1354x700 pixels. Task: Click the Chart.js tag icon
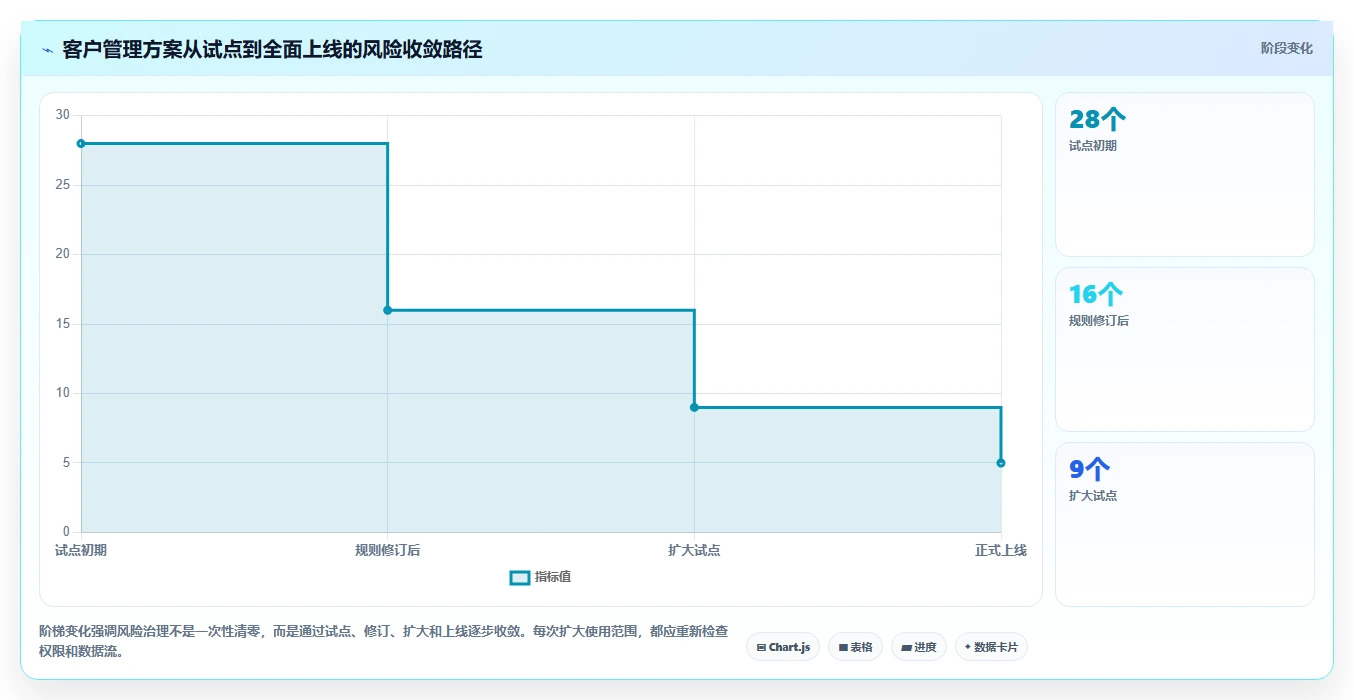(x=762, y=648)
